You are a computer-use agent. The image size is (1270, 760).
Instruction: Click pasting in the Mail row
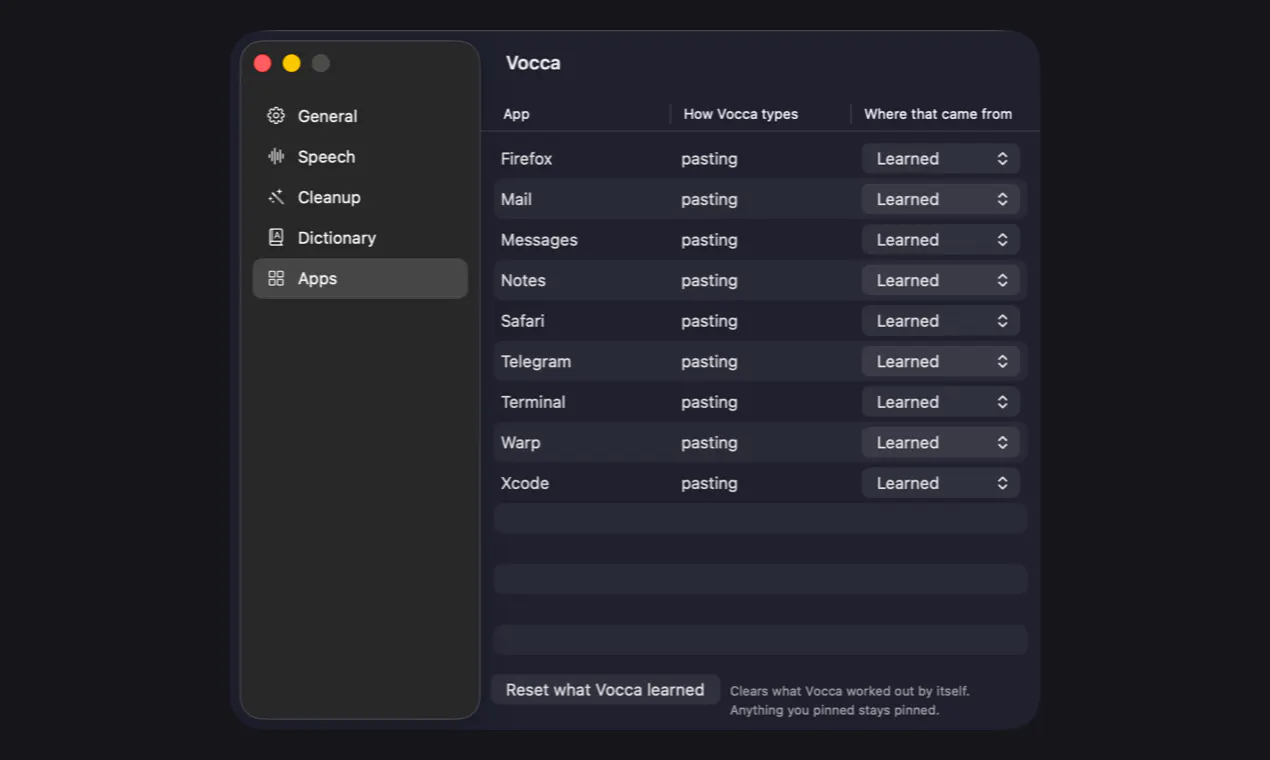[709, 199]
